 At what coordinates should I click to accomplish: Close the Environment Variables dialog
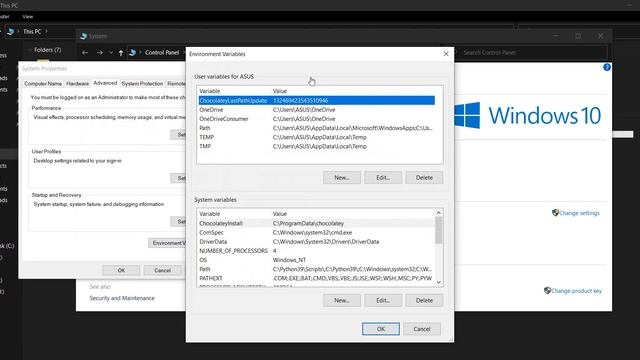(446, 54)
